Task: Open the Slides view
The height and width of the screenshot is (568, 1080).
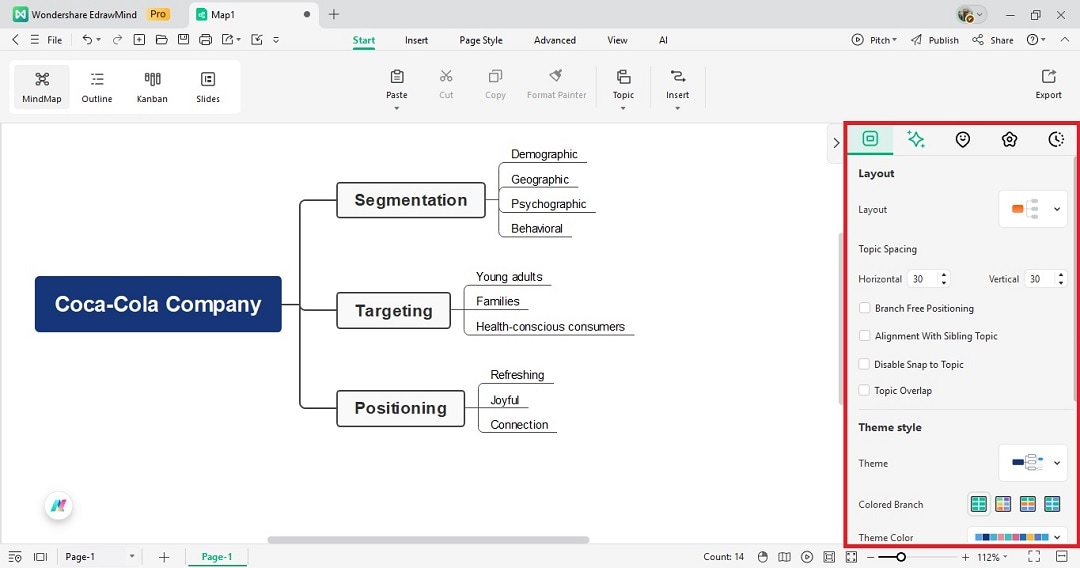Action: (x=207, y=87)
